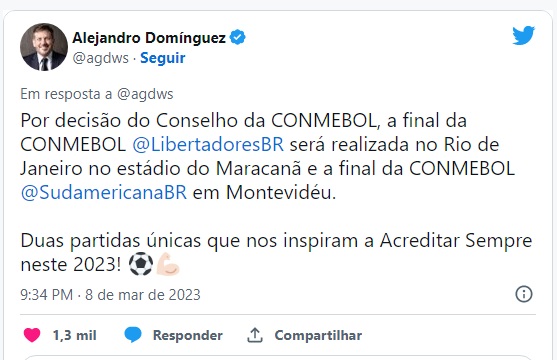Click the tweet body text about Maracanã
The width and height of the screenshot is (557, 360).
coord(267,157)
